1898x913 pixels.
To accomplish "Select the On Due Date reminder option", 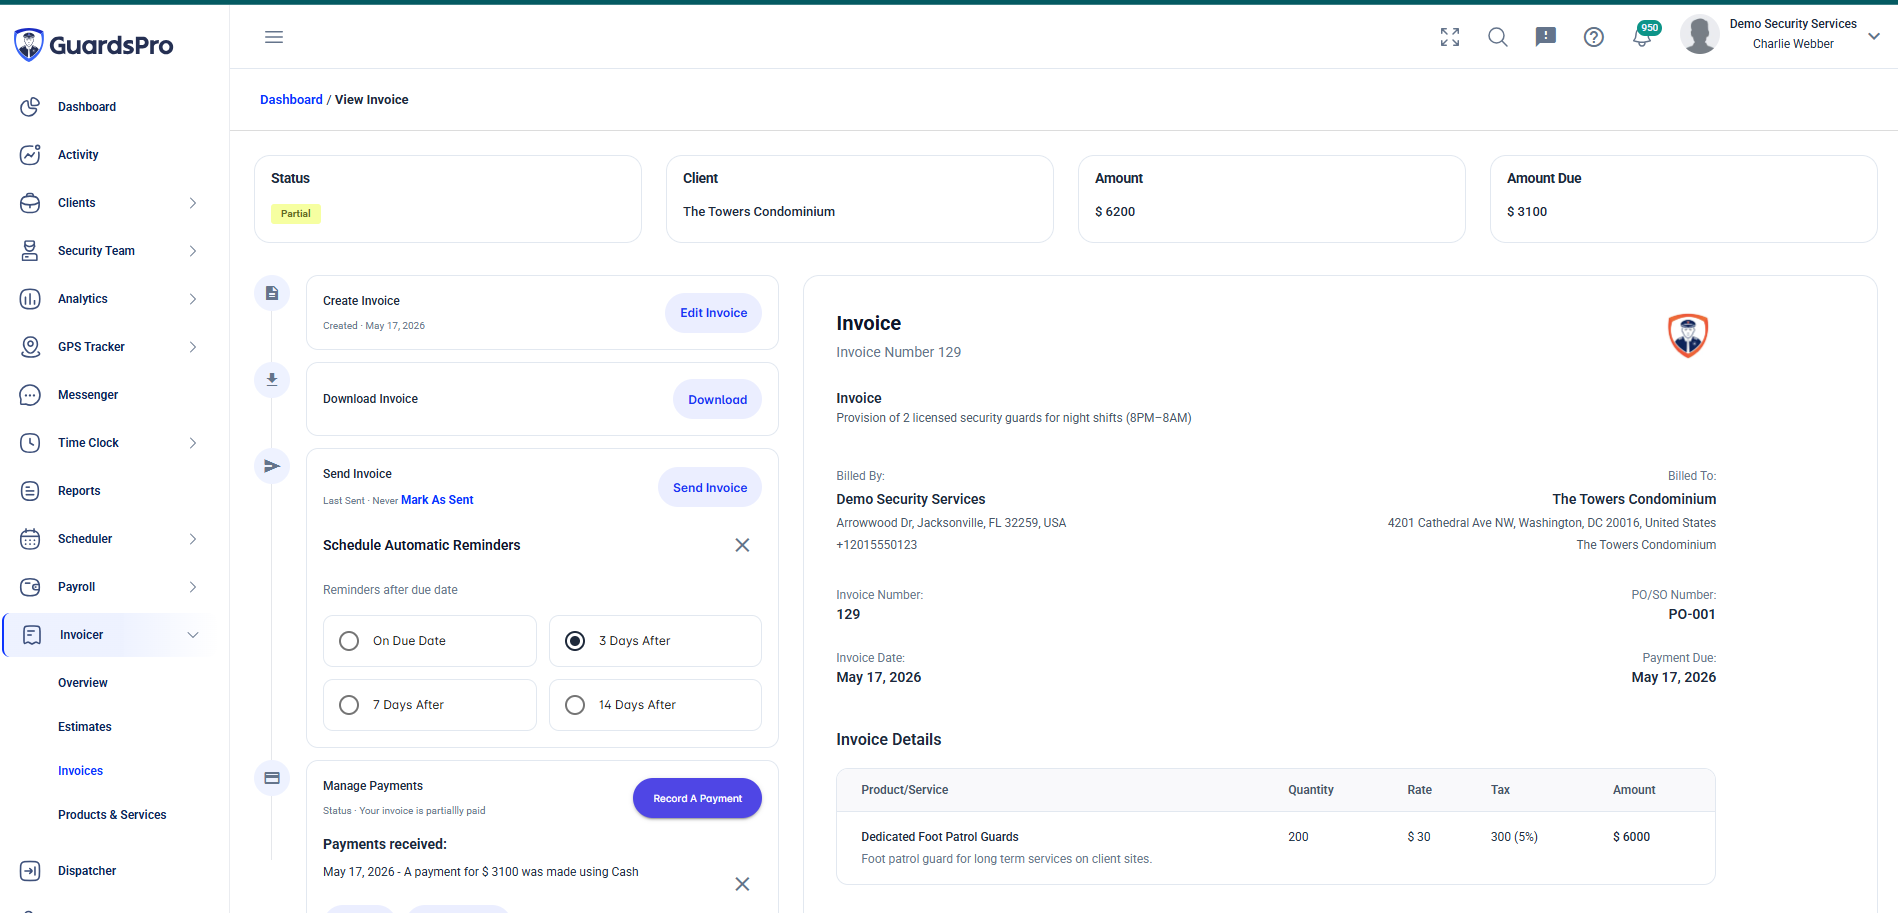I will [430, 641].
